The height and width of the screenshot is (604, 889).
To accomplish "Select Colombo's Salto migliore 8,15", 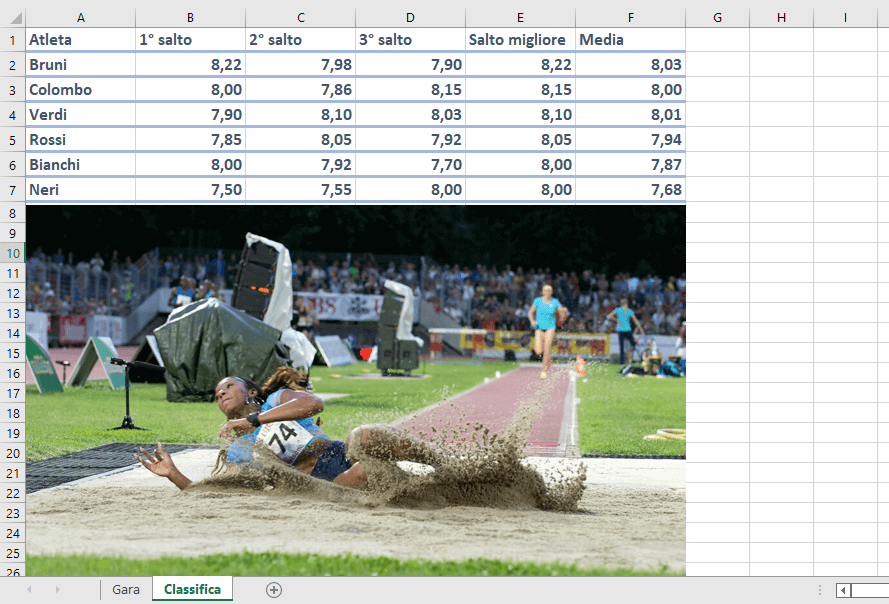I will tap(520, 90).
